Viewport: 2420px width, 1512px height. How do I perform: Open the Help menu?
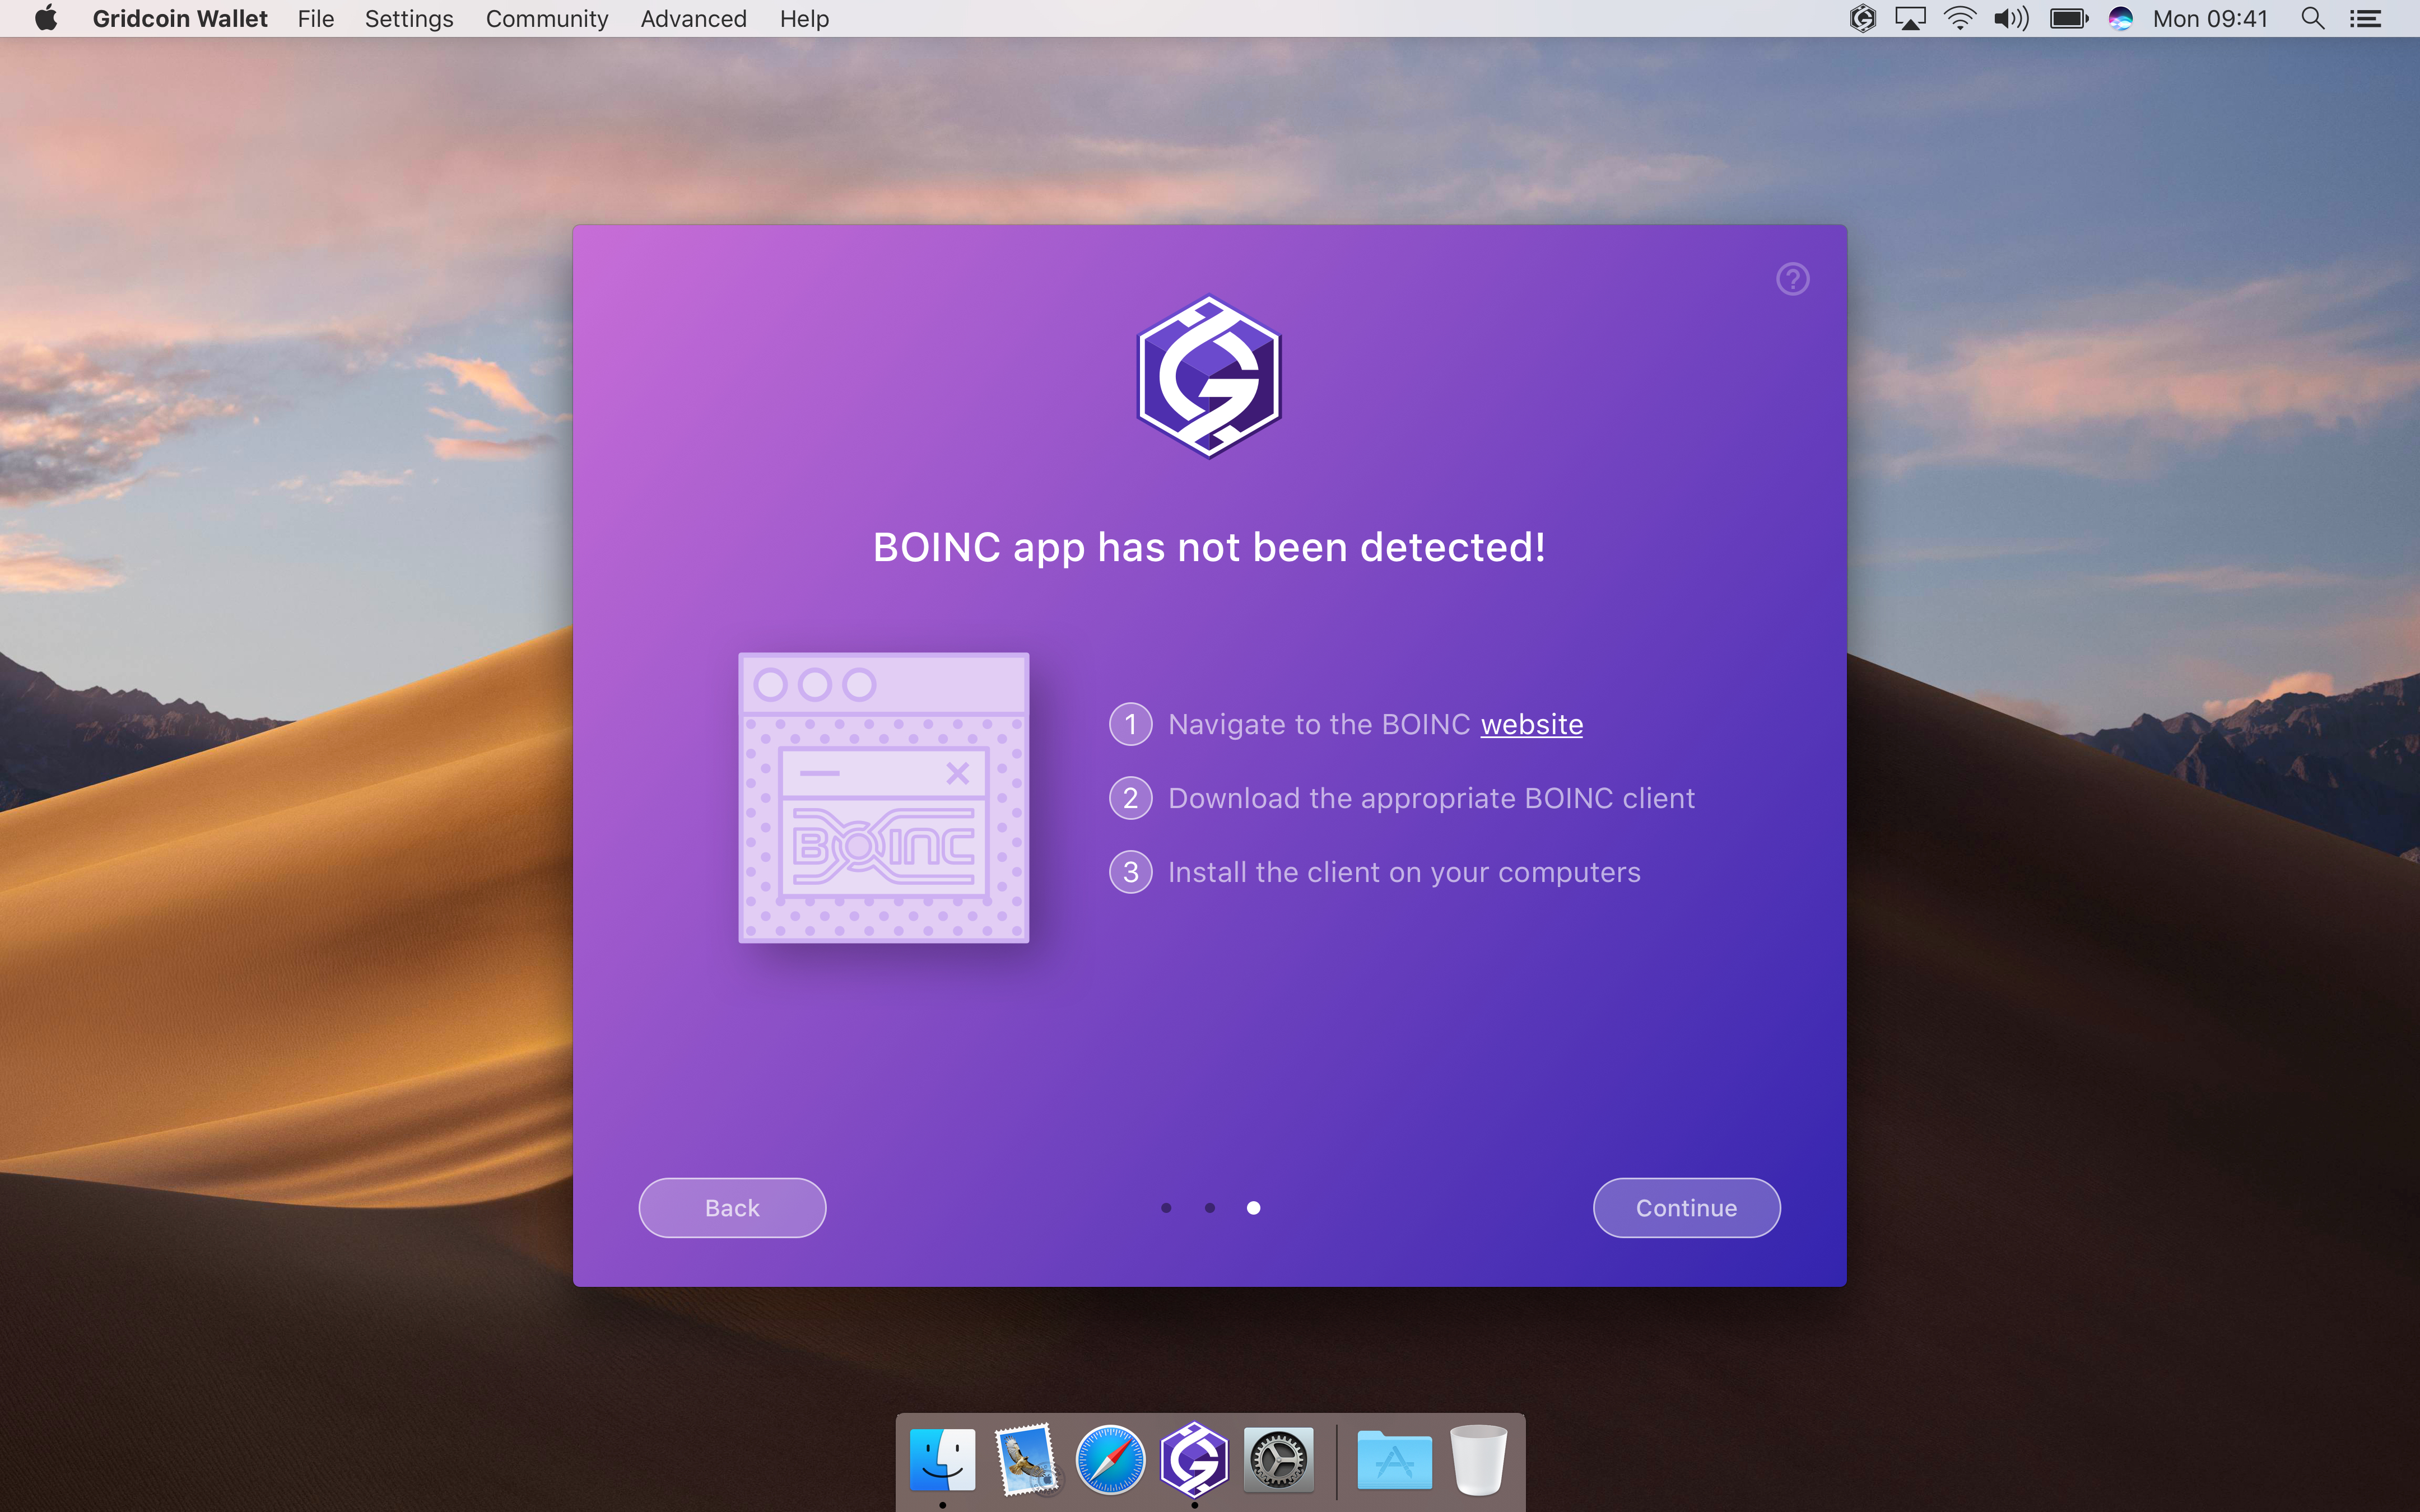pyautogui.click(x=804, y=19)
